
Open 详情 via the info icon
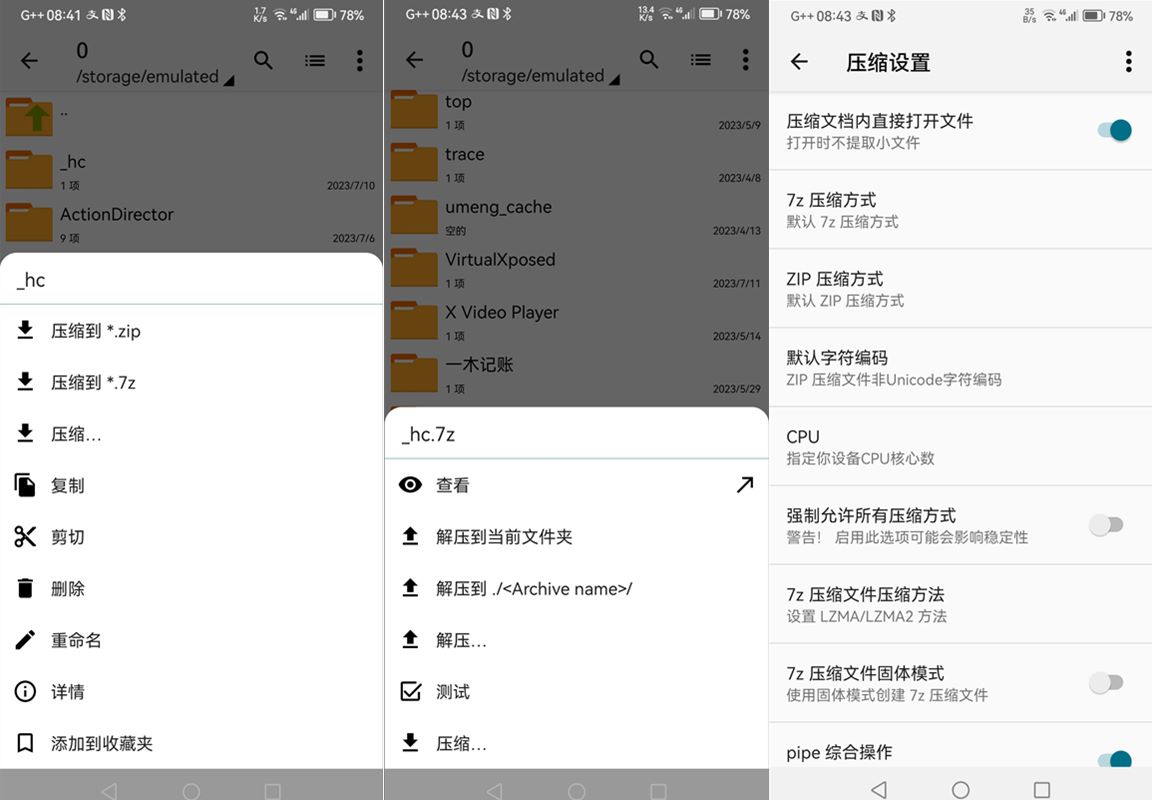click(25, 692)
